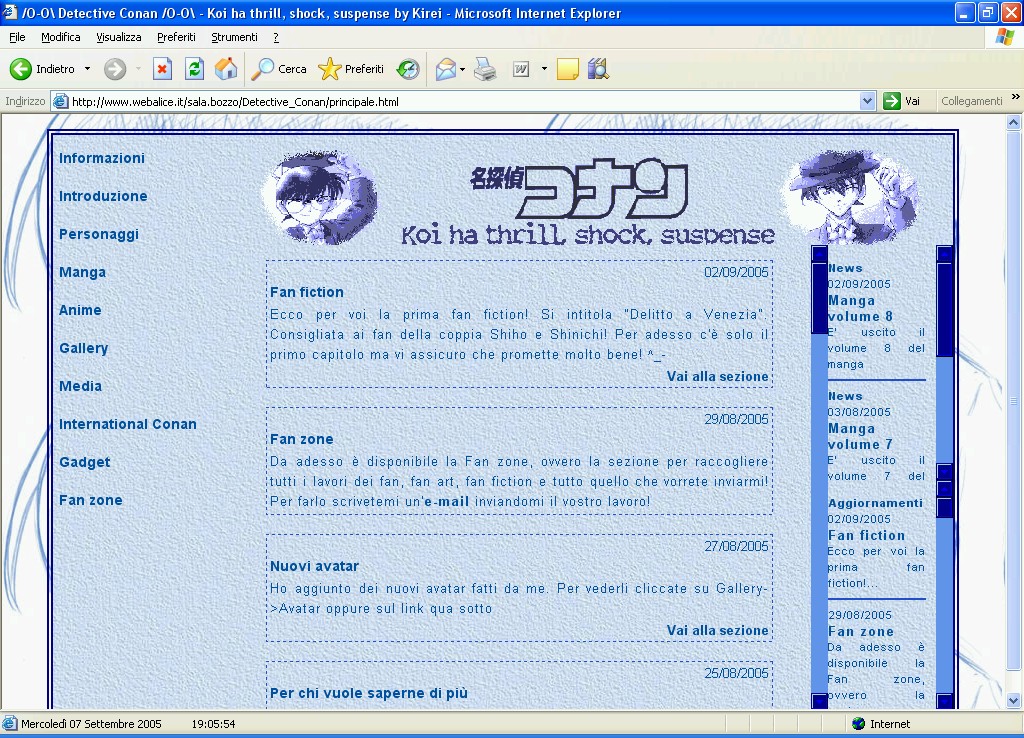Open the Anime sidebar link
1024x738 pixels.
[80, 310]
